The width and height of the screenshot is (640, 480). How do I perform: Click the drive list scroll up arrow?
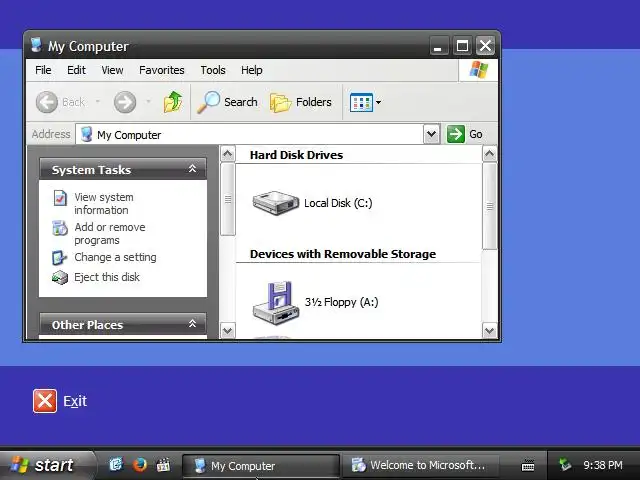(x=490, y=154)
